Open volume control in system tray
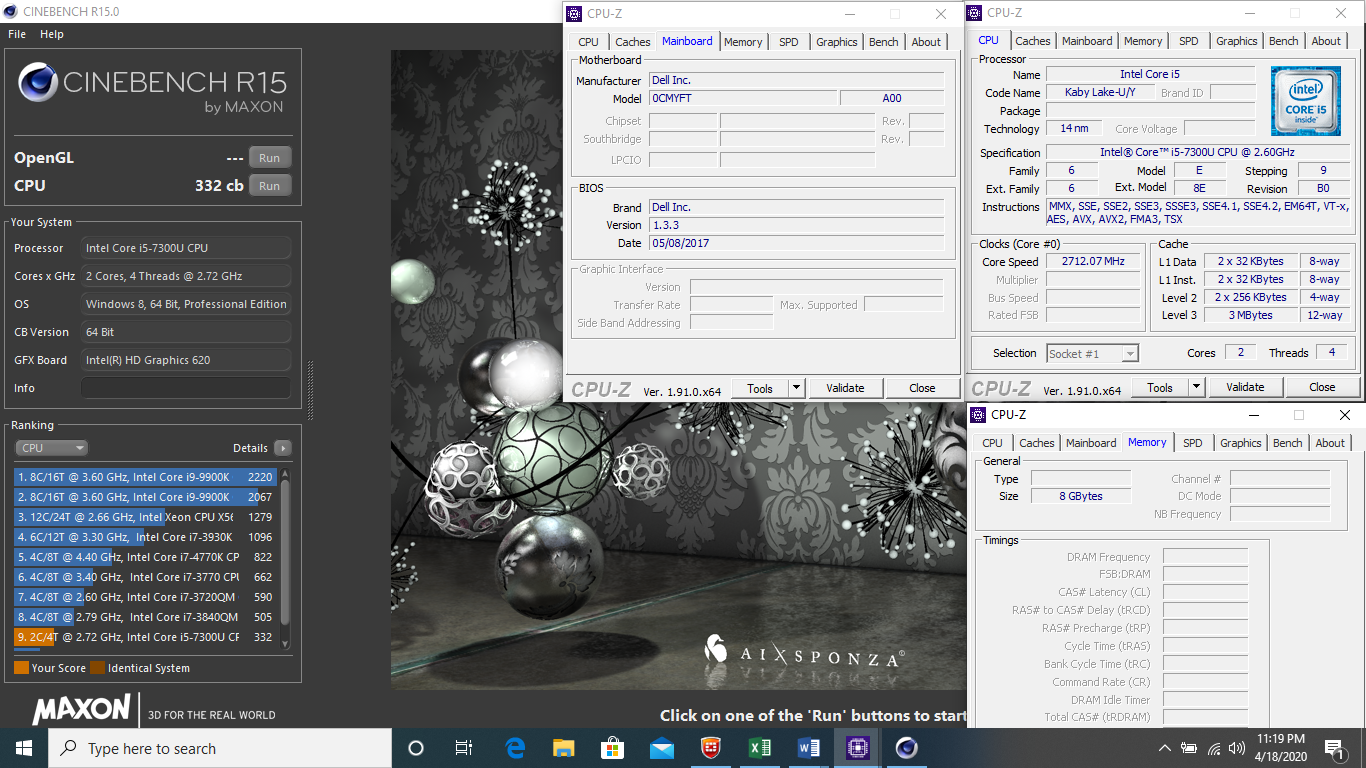This screenshot has height=768, width=1366. (x=1238, y=748)
